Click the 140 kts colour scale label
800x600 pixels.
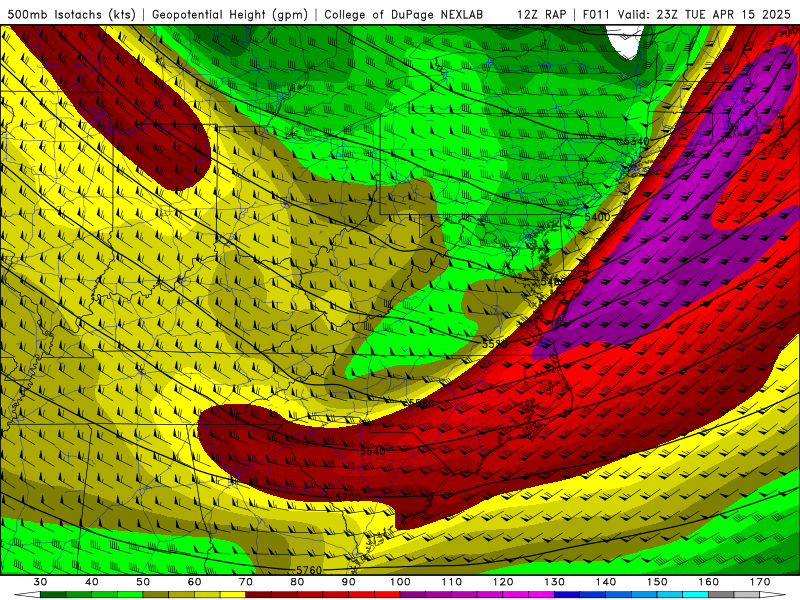click(606, 582)
